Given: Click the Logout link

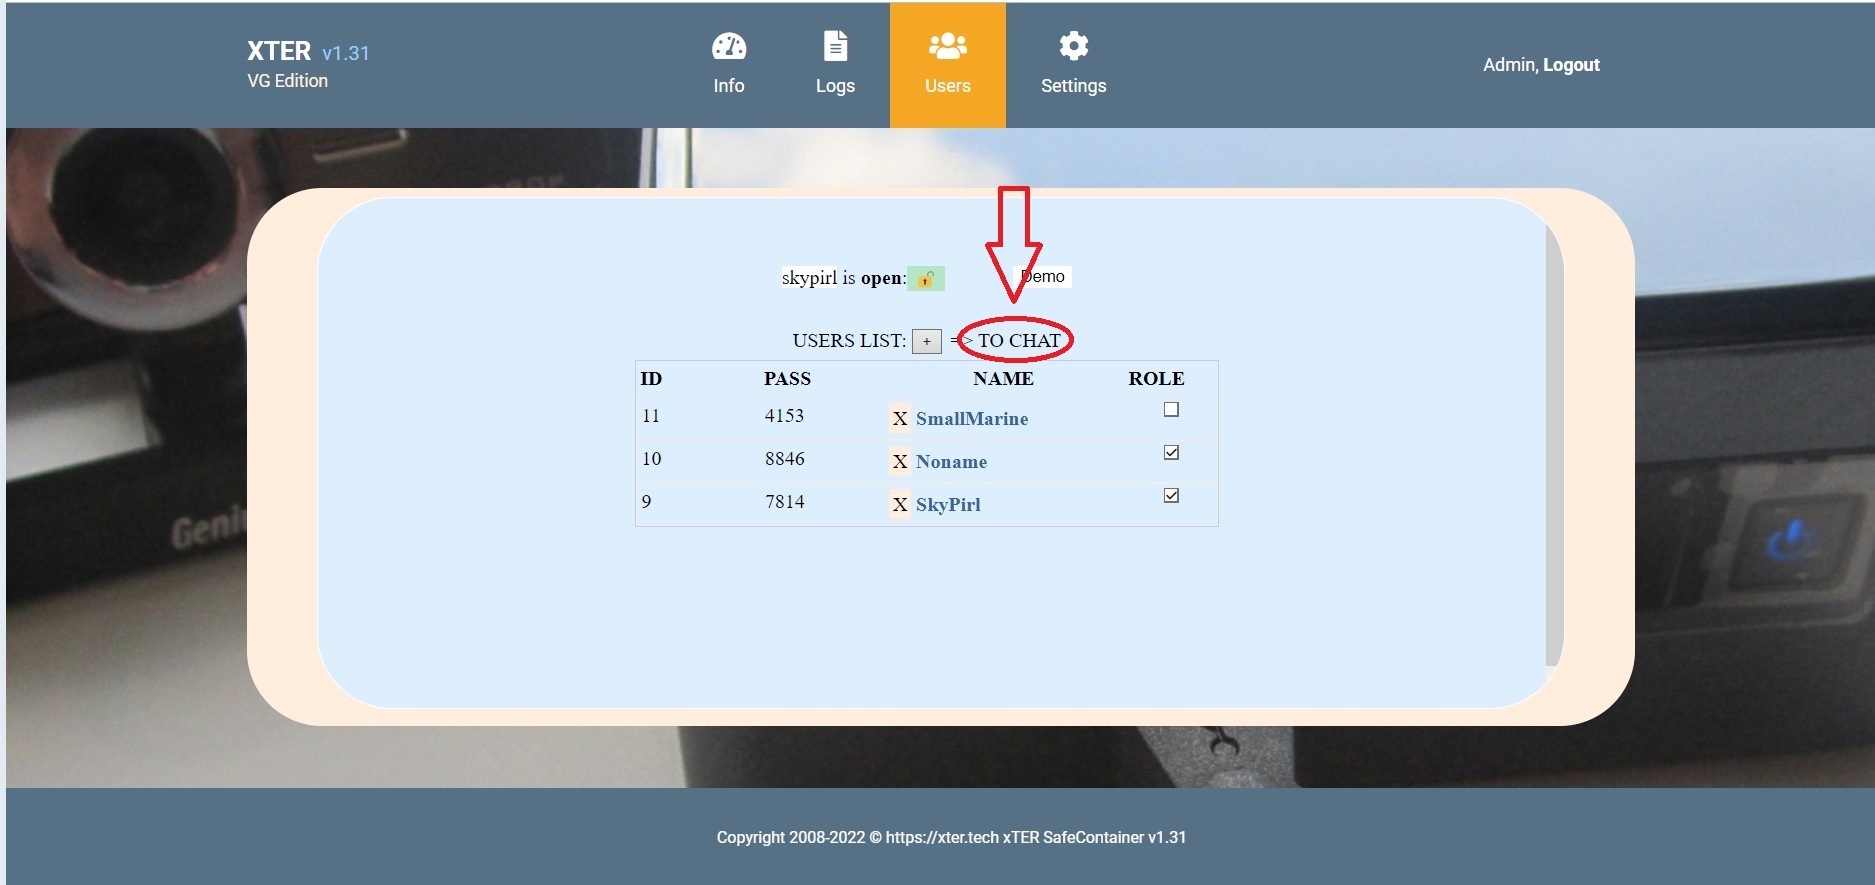Looking at the screenshot, I should pyautogui.click(x=1571, y=65).
